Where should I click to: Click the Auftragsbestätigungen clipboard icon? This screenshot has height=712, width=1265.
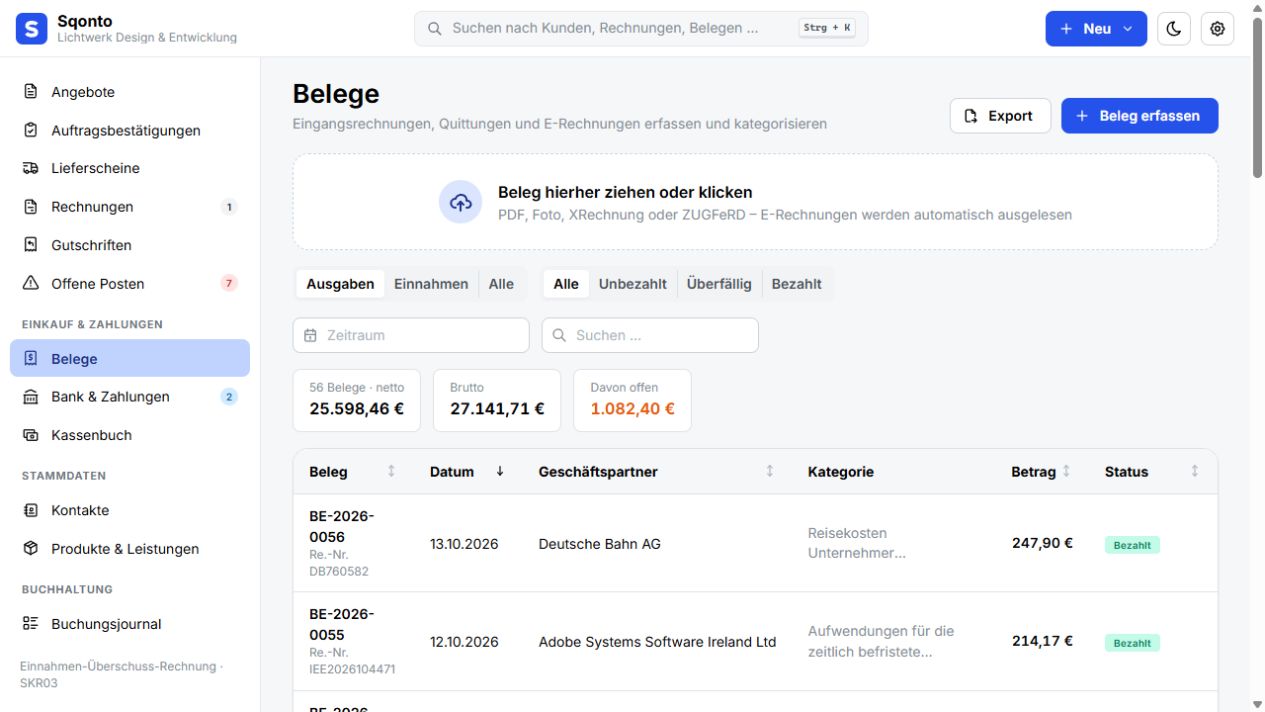[x=31, y=130]
